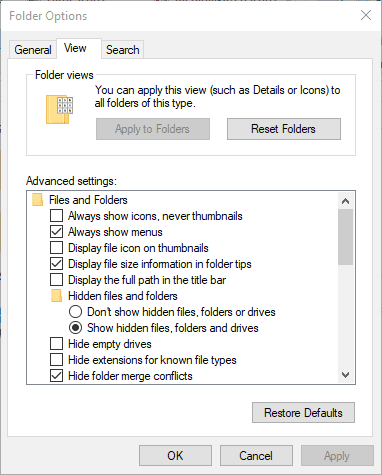The height and width of the screenshot is (475, 382).
Task: Uncheck Always show menus
Action: pyautogui.click(x=56, y=232)
